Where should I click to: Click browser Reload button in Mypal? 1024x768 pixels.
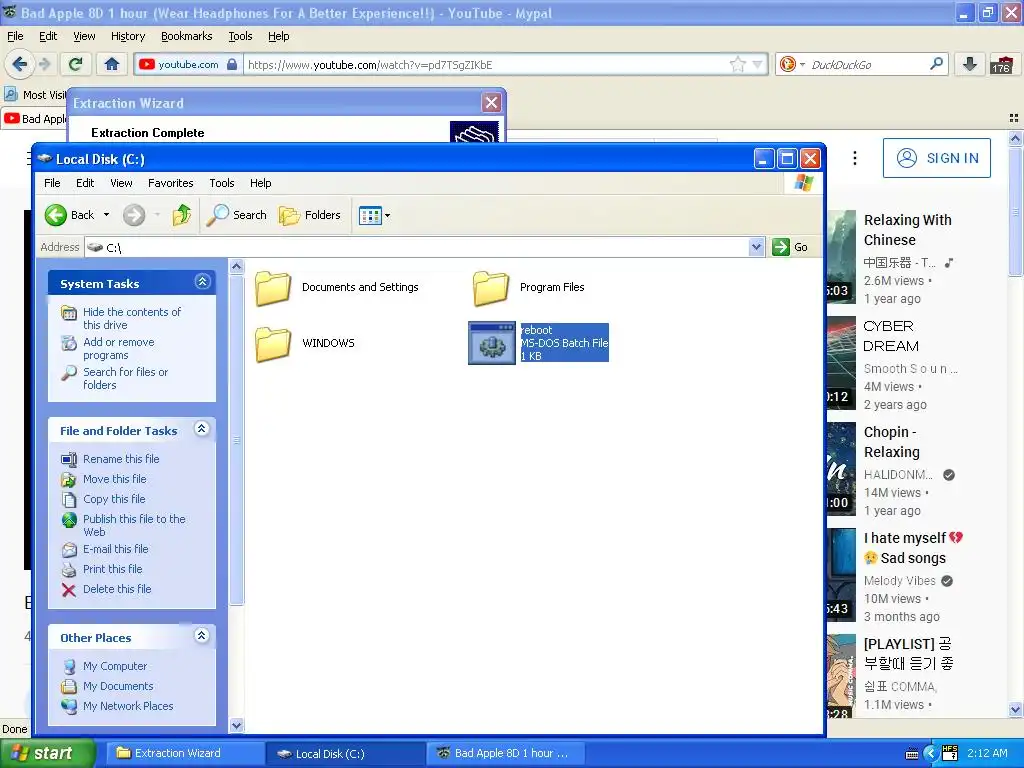click(x=76, y=64)
